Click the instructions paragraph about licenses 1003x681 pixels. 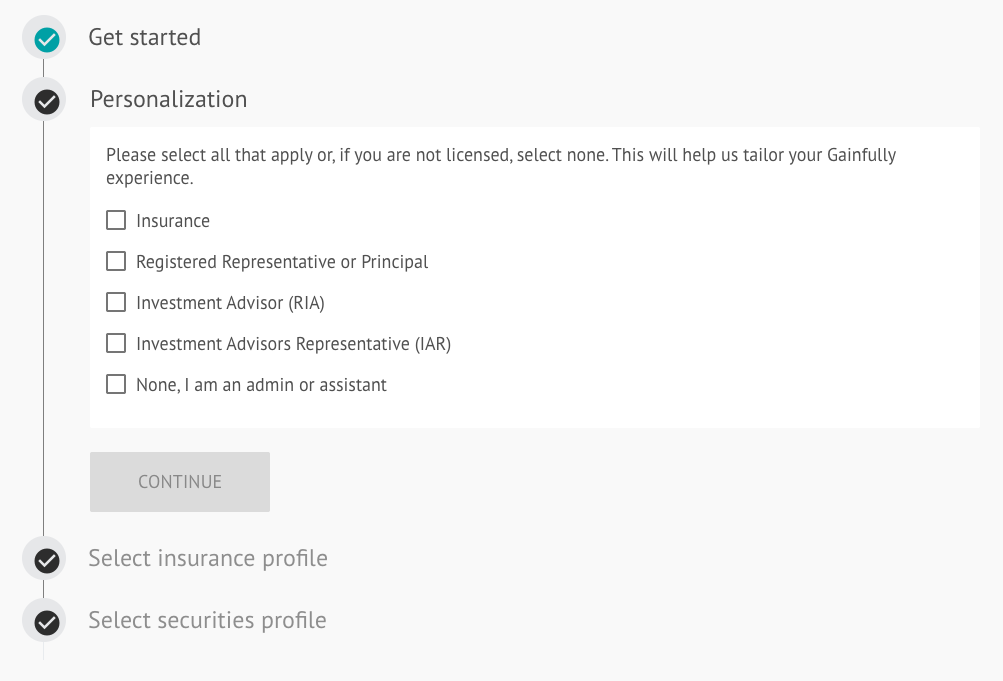pyautogui.click(x=501, y=166)
